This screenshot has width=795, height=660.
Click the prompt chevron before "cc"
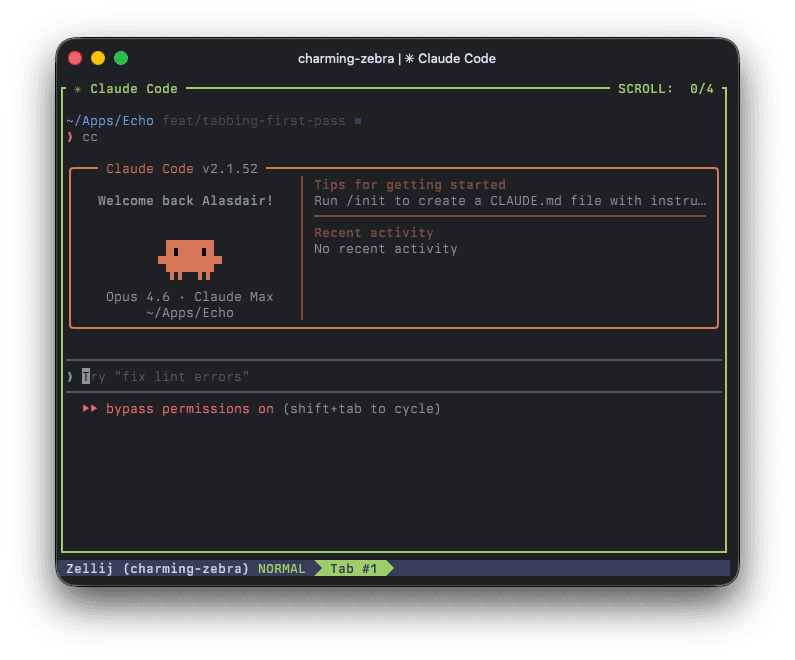[x=70, y=137]
